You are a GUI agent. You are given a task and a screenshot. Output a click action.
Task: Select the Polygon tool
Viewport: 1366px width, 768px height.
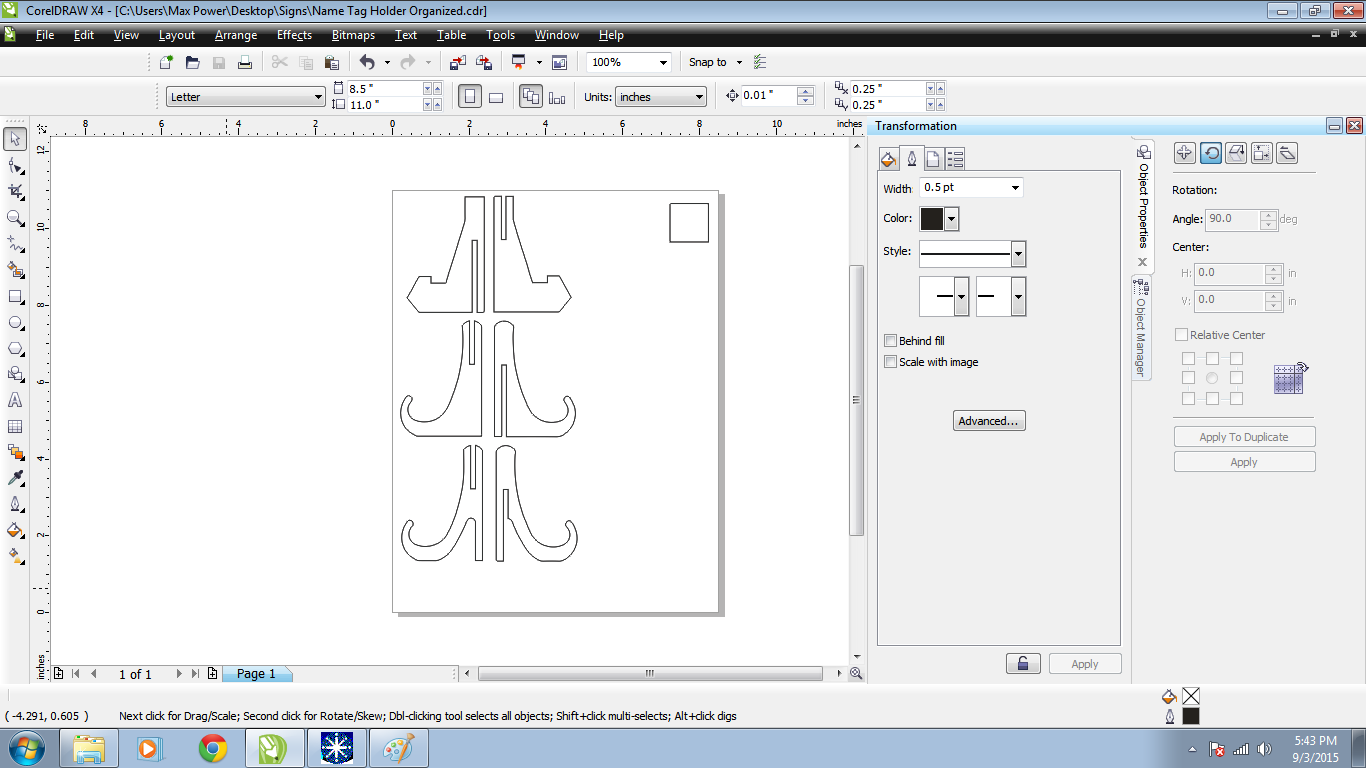(x=15, y=348)
